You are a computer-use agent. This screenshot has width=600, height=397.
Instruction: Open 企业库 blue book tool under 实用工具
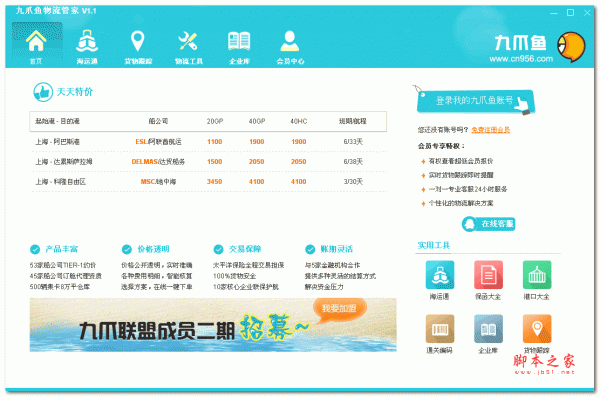tap(488, 328)
